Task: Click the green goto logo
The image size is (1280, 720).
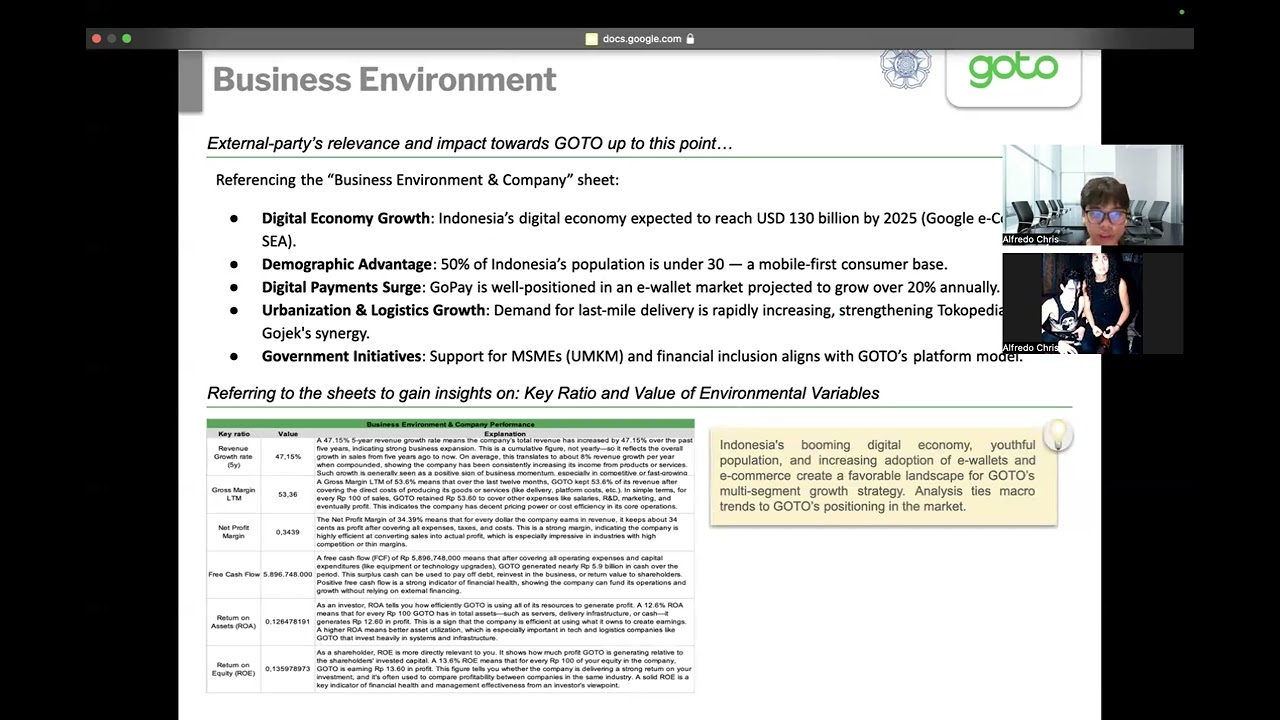Action: tap(1013, 70)
